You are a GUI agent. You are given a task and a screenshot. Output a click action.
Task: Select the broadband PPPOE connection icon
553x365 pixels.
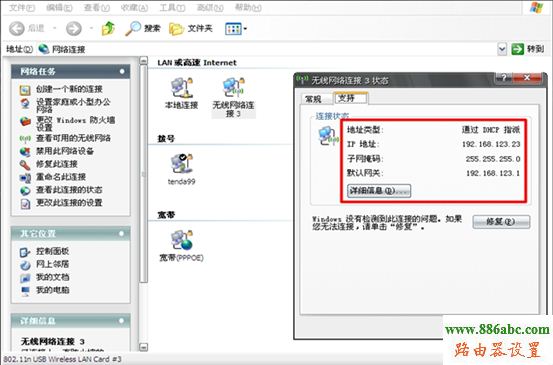pyautogui.click(x=181, y=246)
